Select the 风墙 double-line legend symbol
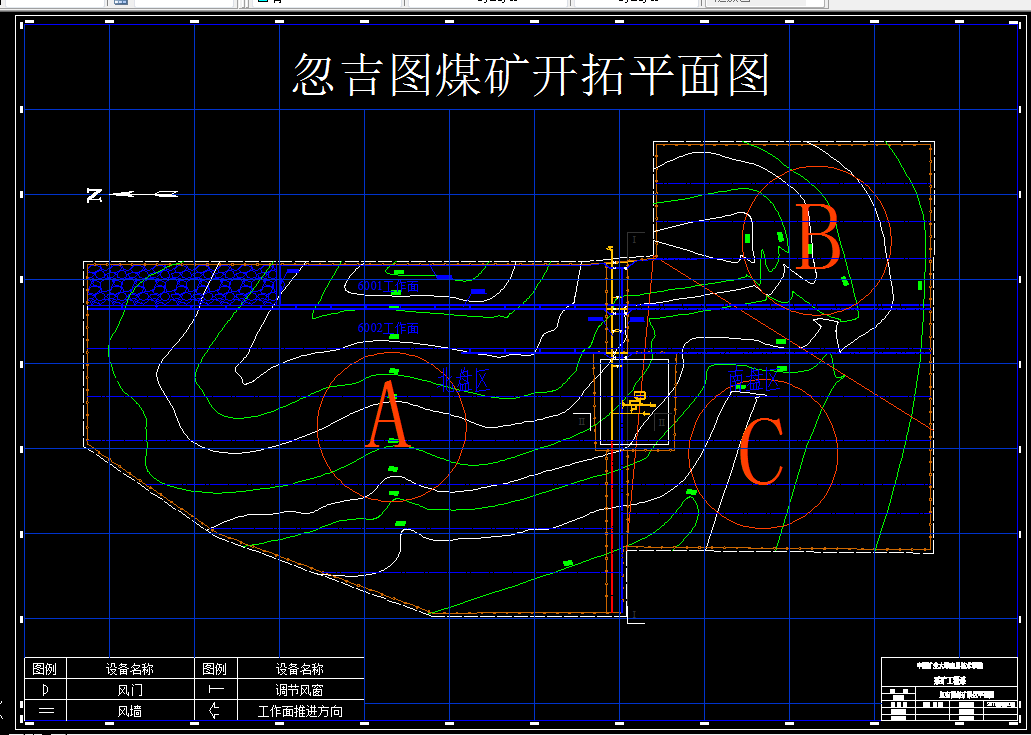This screenshot has width=1031, height=735. [45, 711]
